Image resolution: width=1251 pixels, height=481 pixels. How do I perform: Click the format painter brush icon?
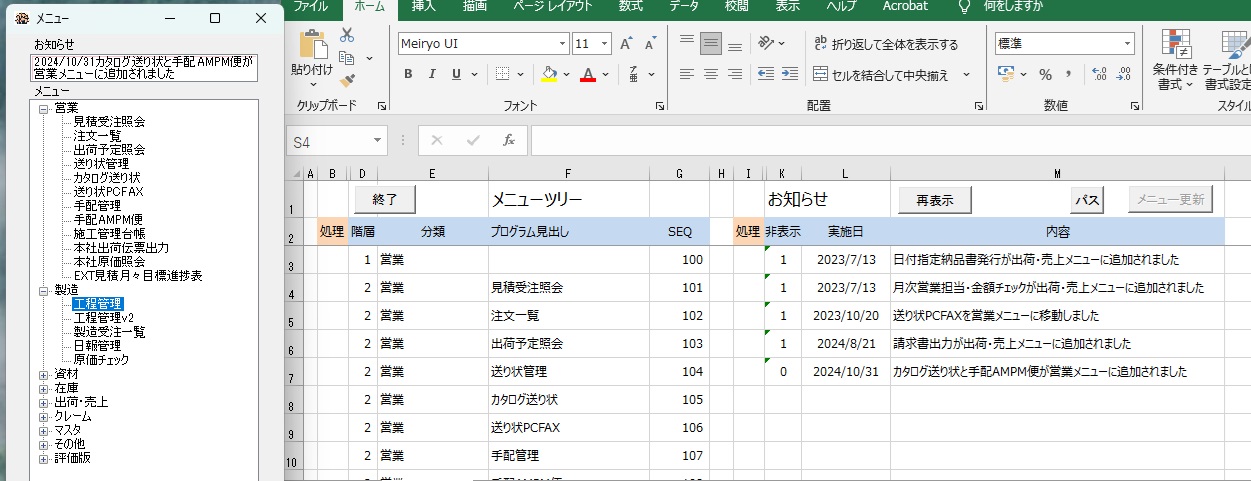[x=347, y=81]
